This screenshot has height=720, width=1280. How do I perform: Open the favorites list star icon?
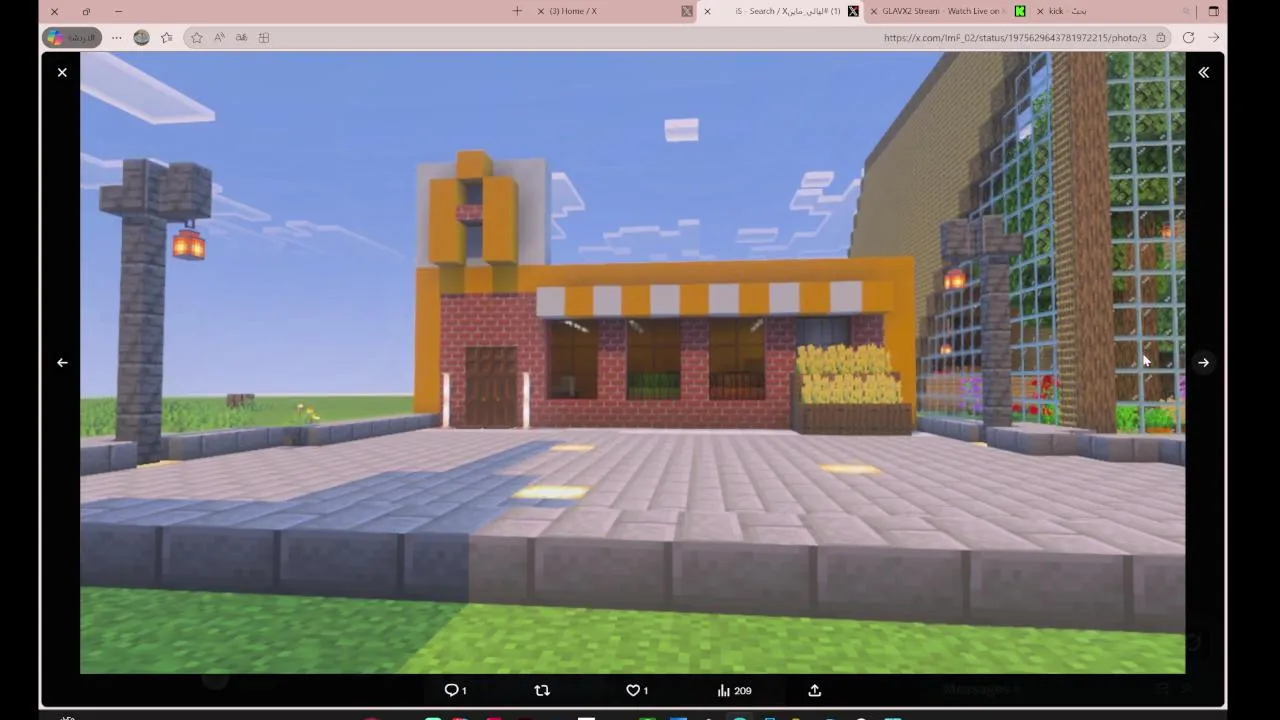167,37
